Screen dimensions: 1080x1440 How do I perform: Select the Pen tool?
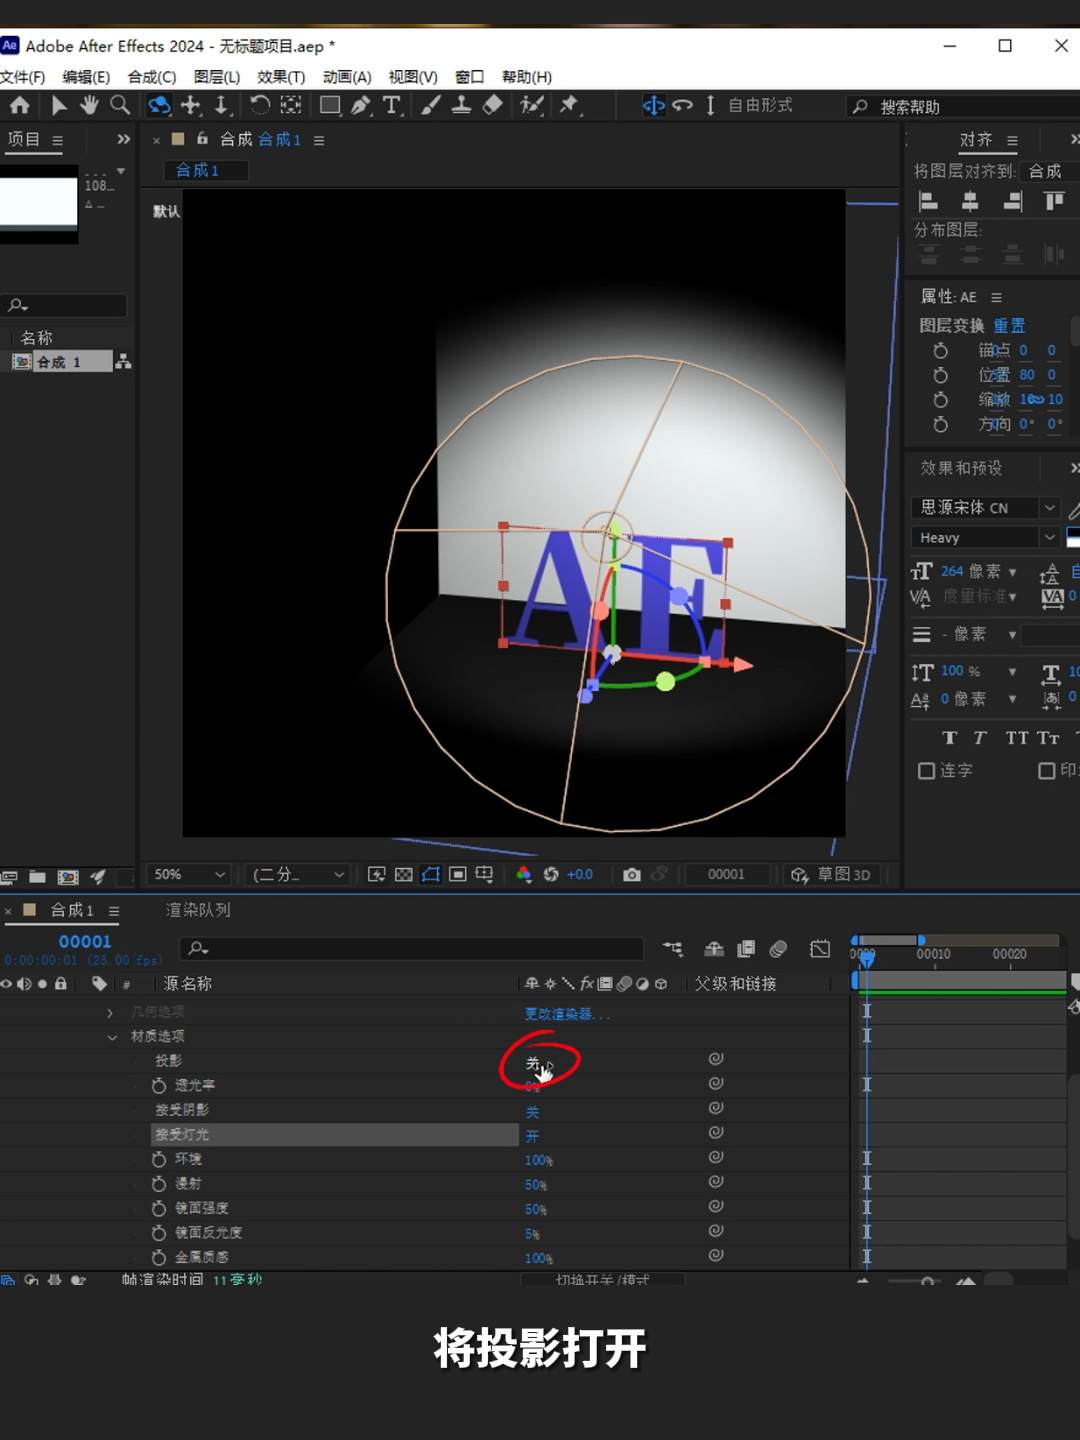click(x=361, y=105)
